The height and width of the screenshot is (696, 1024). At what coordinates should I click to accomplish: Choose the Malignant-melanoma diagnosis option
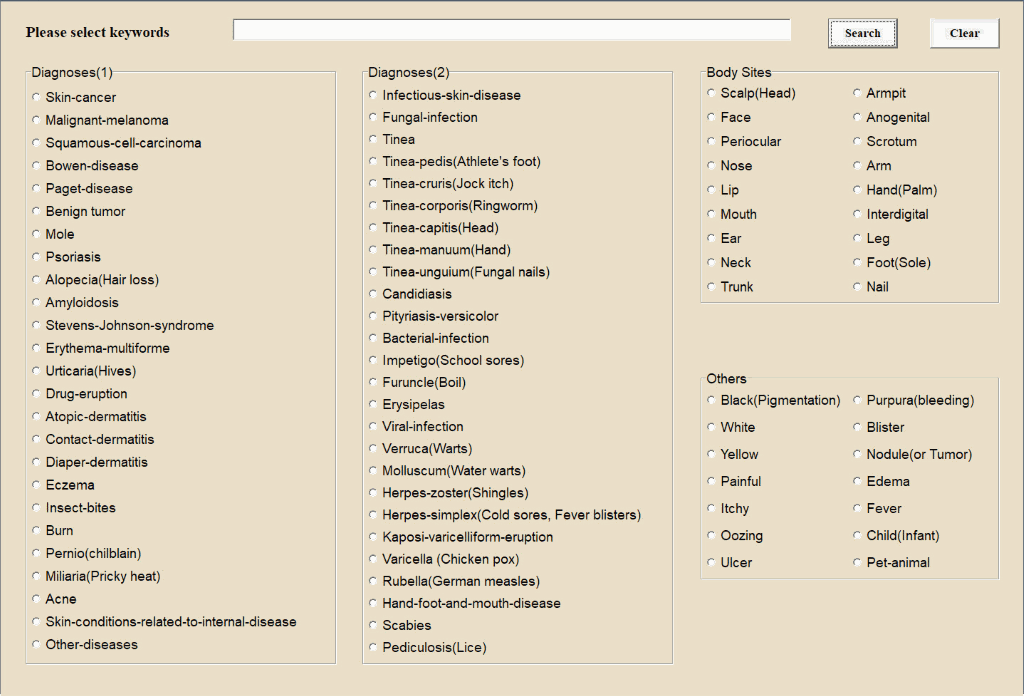tap(37, 120)
